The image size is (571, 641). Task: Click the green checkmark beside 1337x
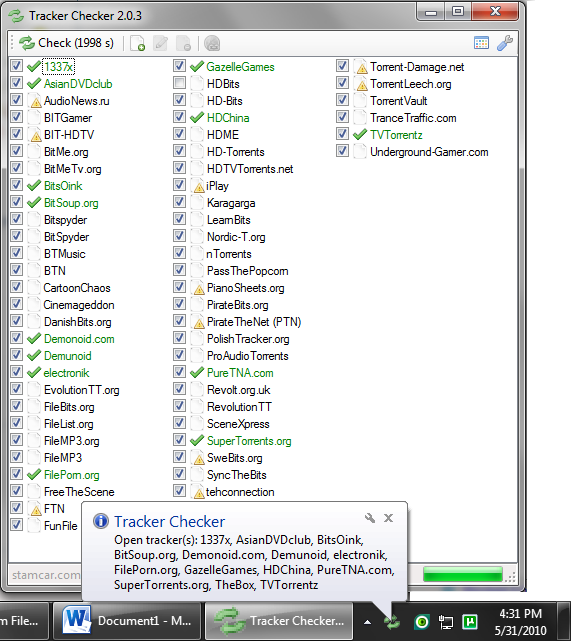(34, 67)
